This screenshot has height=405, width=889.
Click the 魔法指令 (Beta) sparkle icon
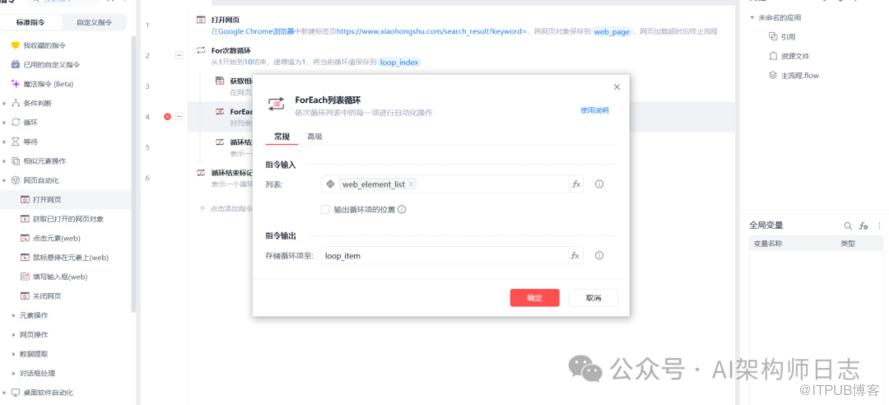pyautogui.click(x=15, y=84)
